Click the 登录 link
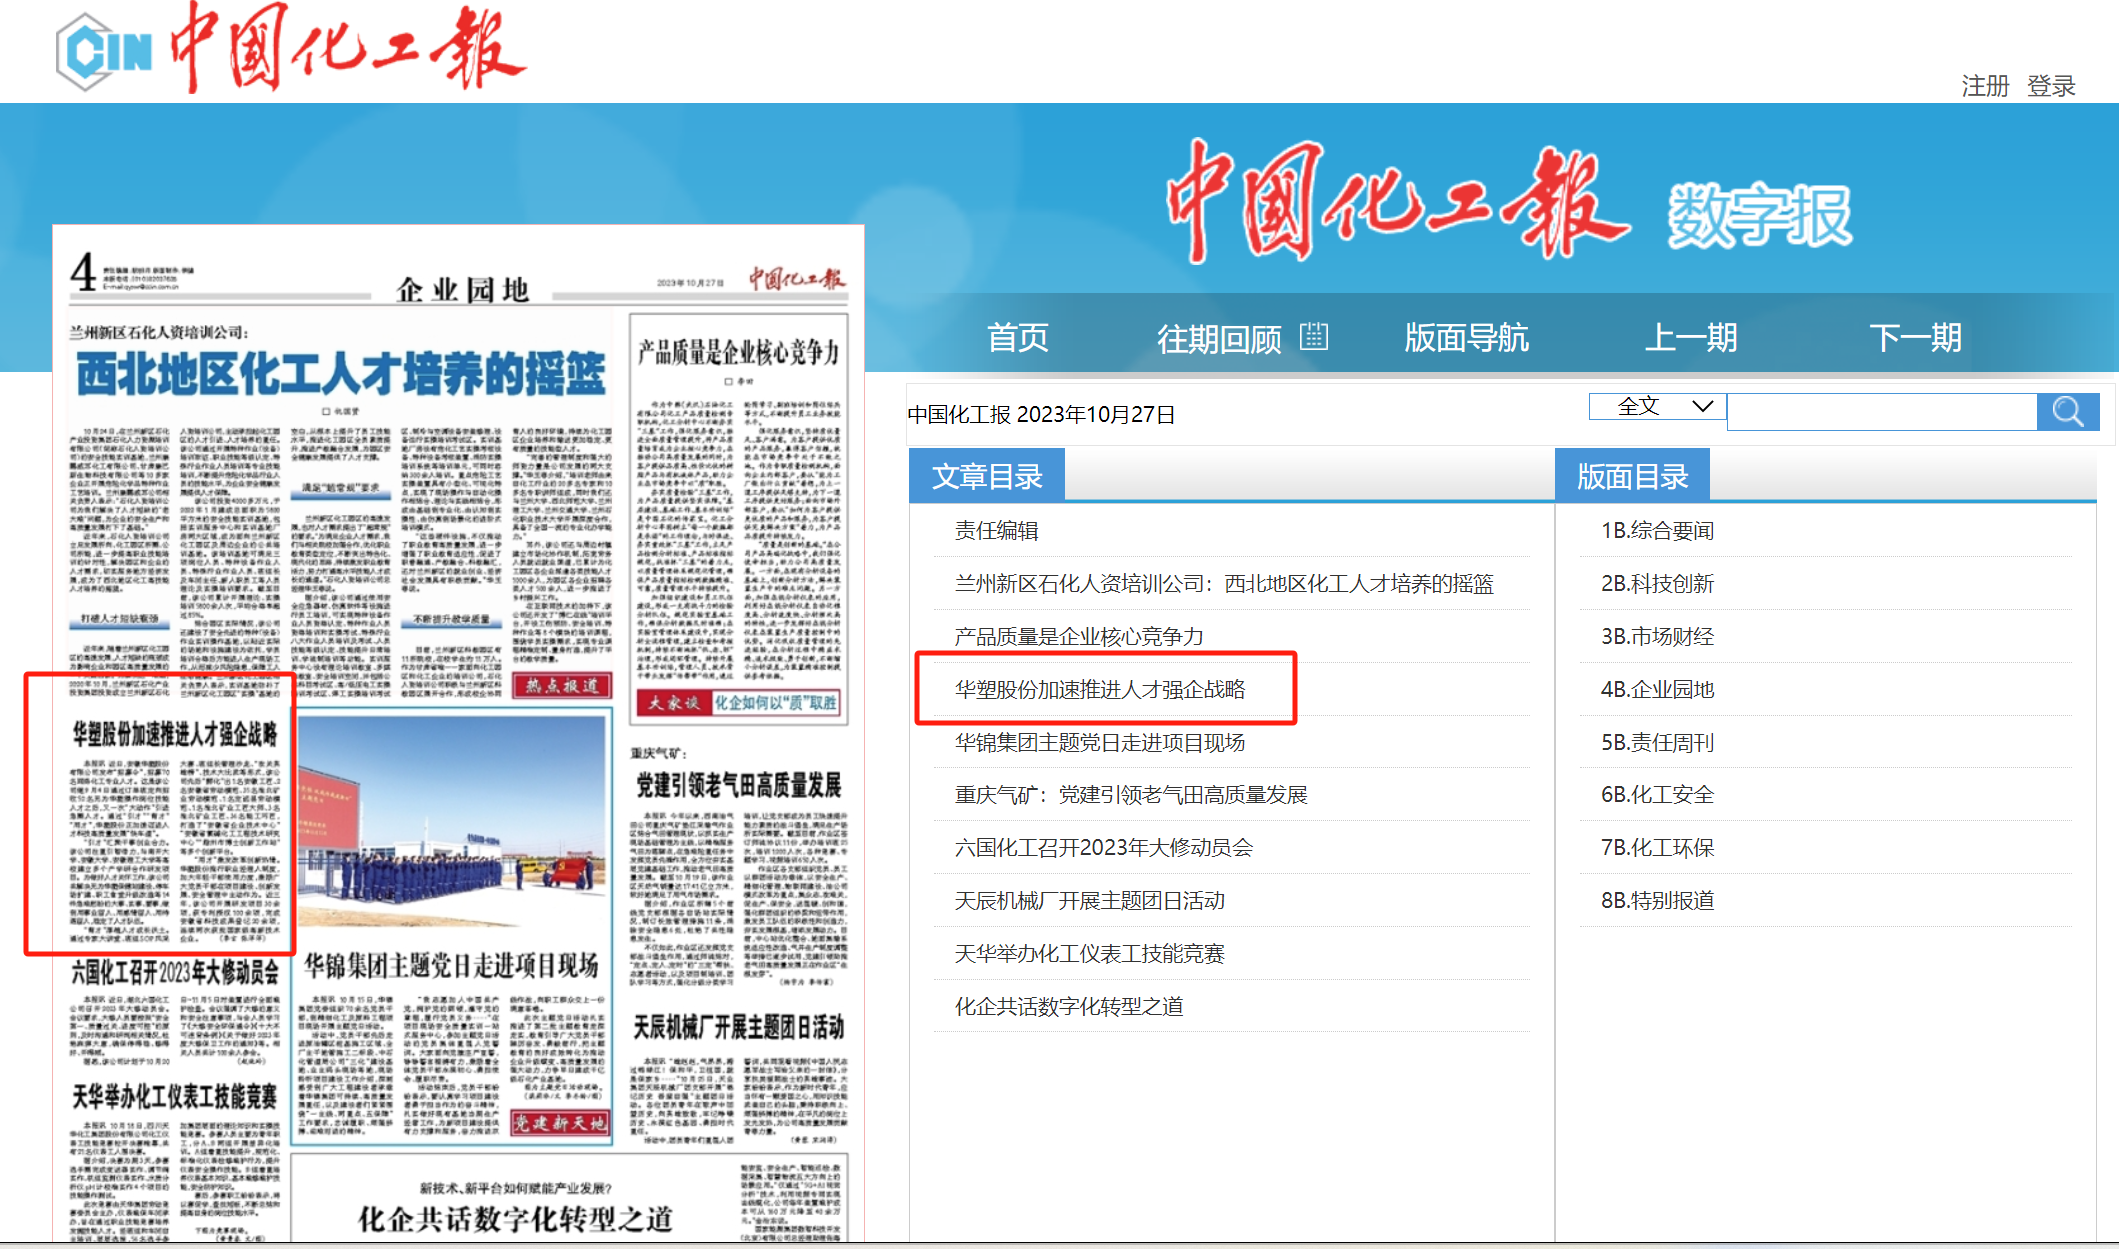Viewport: 2119px width, 1249px height. (x=2051, y=86)
